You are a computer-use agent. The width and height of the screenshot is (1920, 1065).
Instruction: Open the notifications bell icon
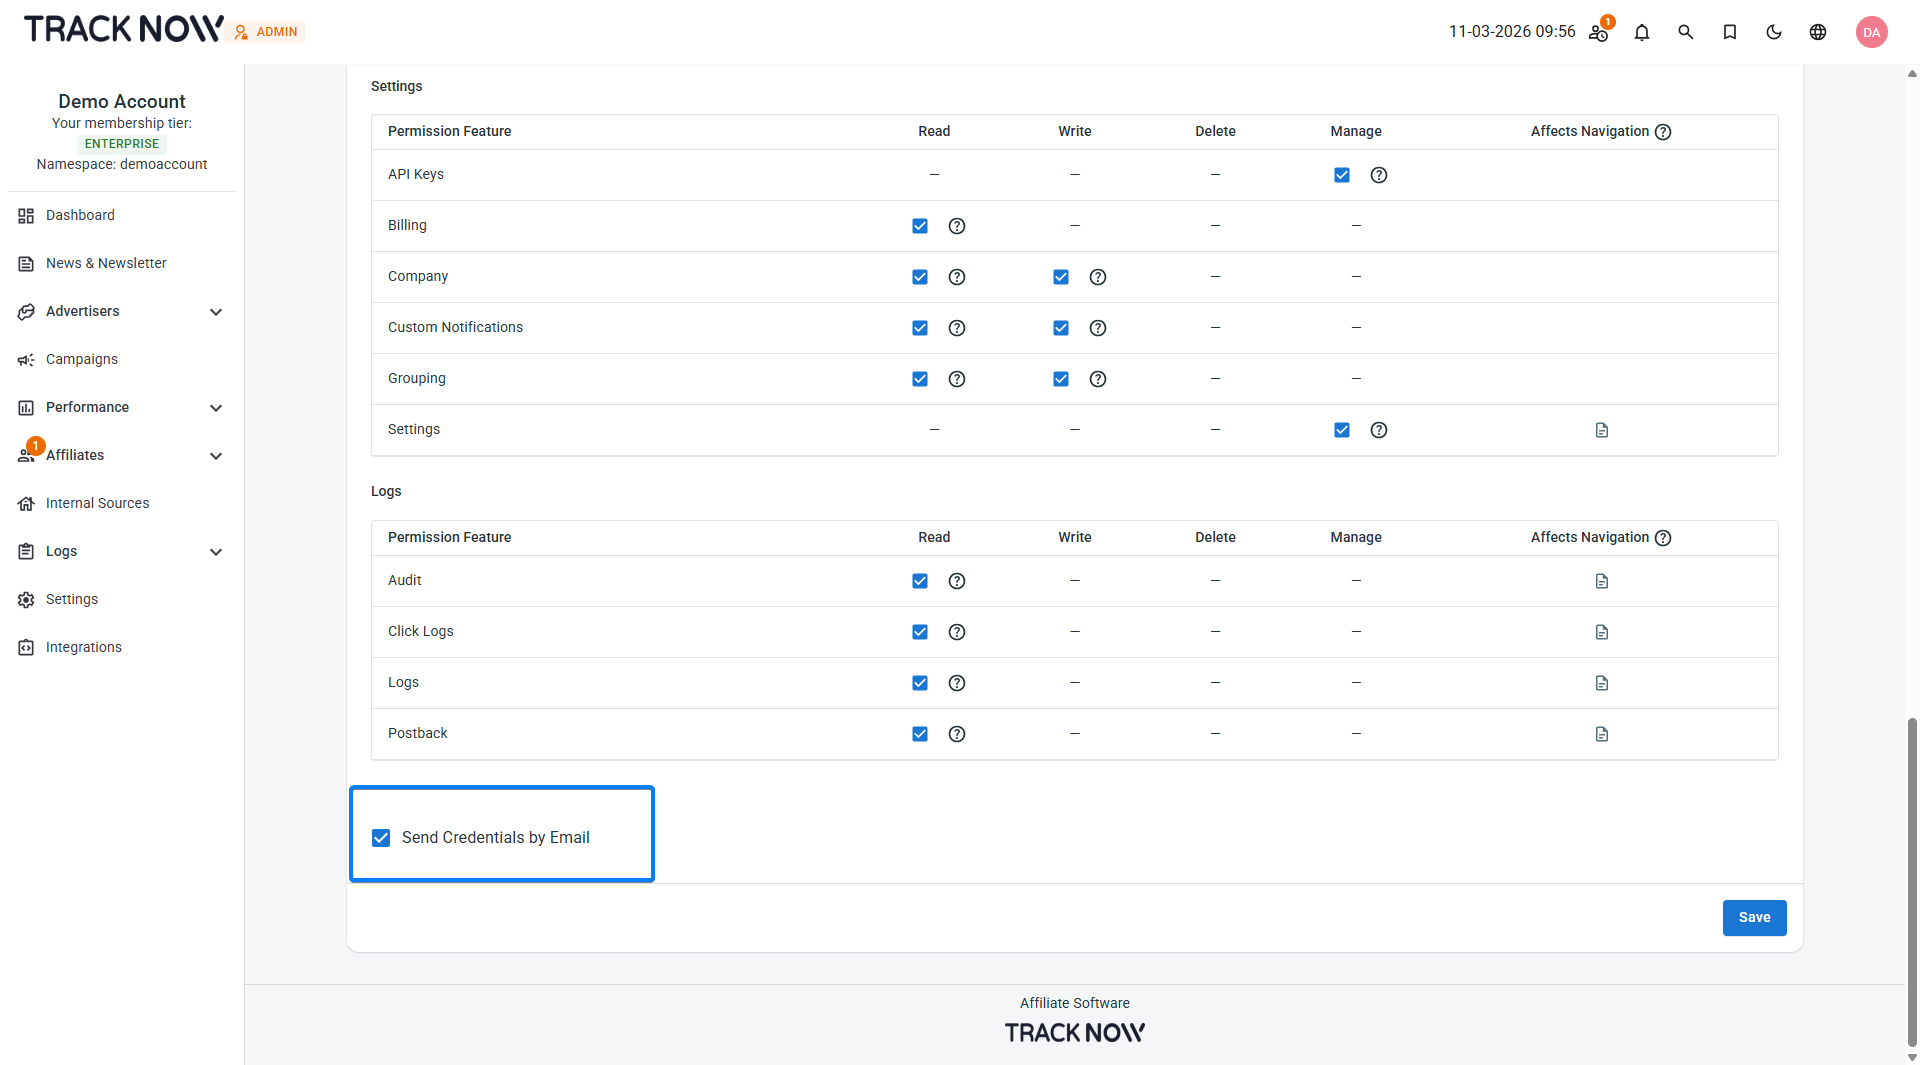click(x=1642, y=32)
